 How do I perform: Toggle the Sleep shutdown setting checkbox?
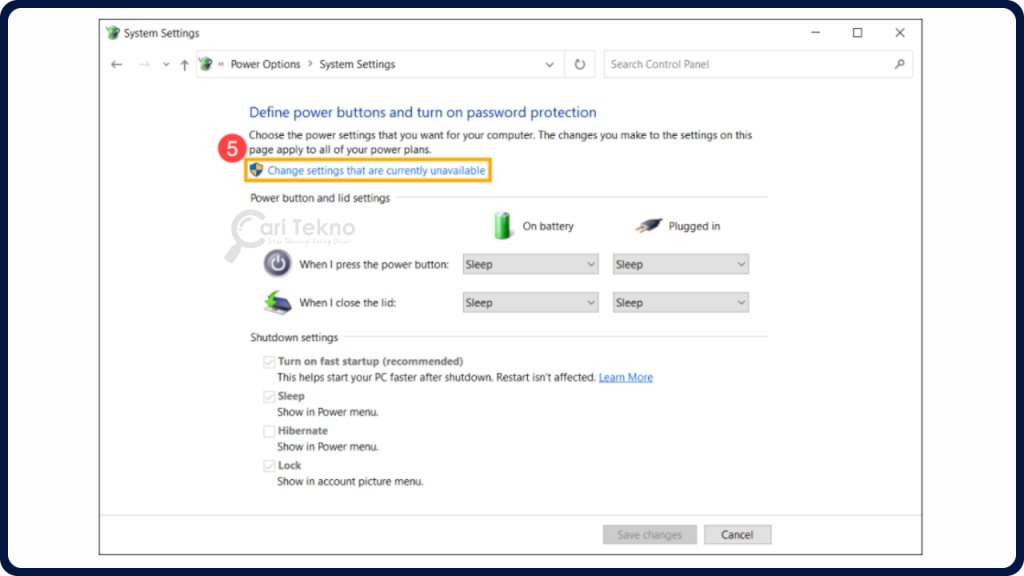click(x=268, y=395)
